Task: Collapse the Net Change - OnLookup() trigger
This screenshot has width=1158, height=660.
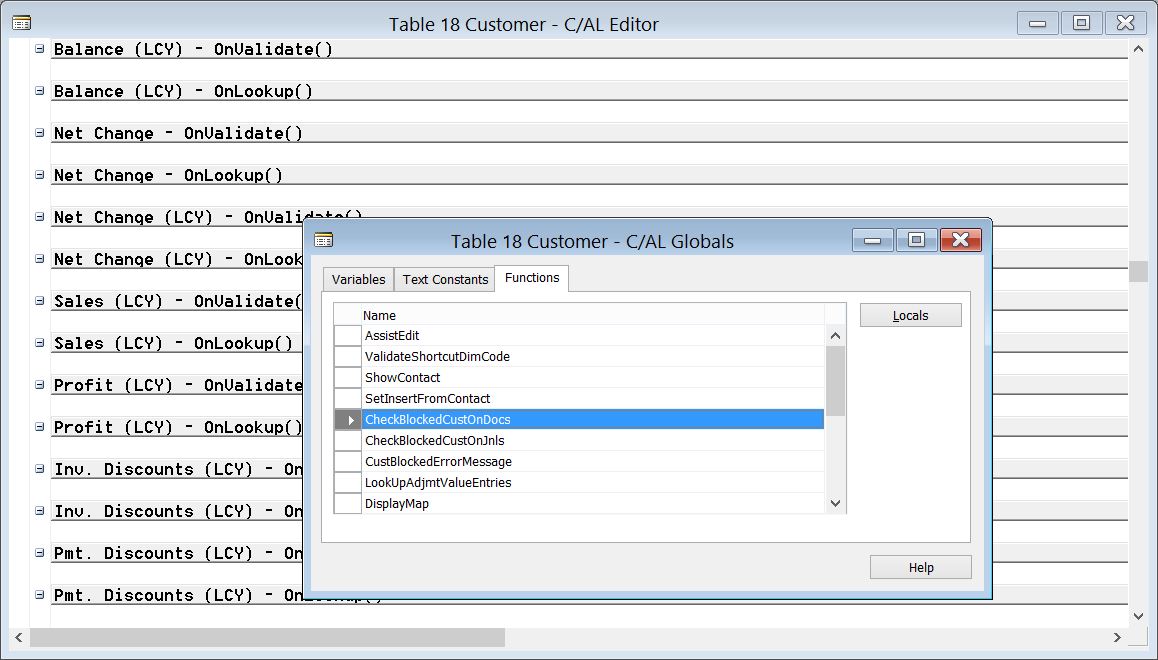Action: coord(40,175)
